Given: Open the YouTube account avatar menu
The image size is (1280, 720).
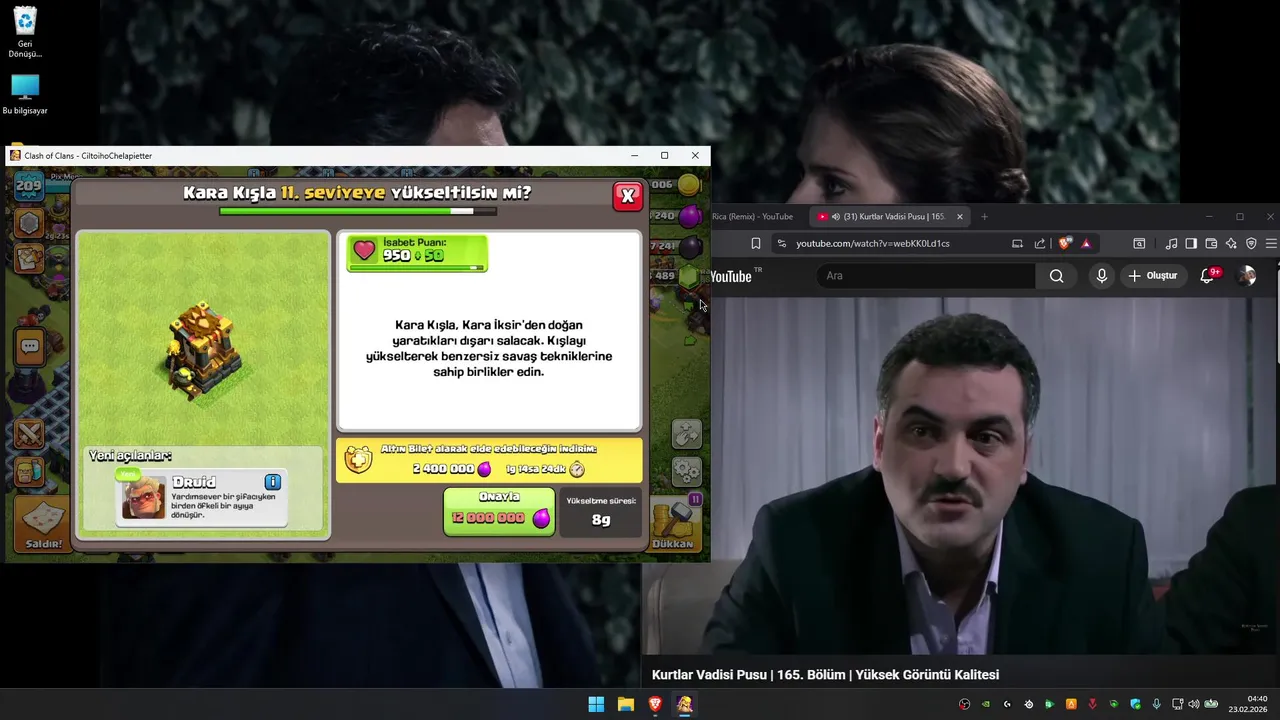Looking at the screenshot, I should click(1246, 276).
